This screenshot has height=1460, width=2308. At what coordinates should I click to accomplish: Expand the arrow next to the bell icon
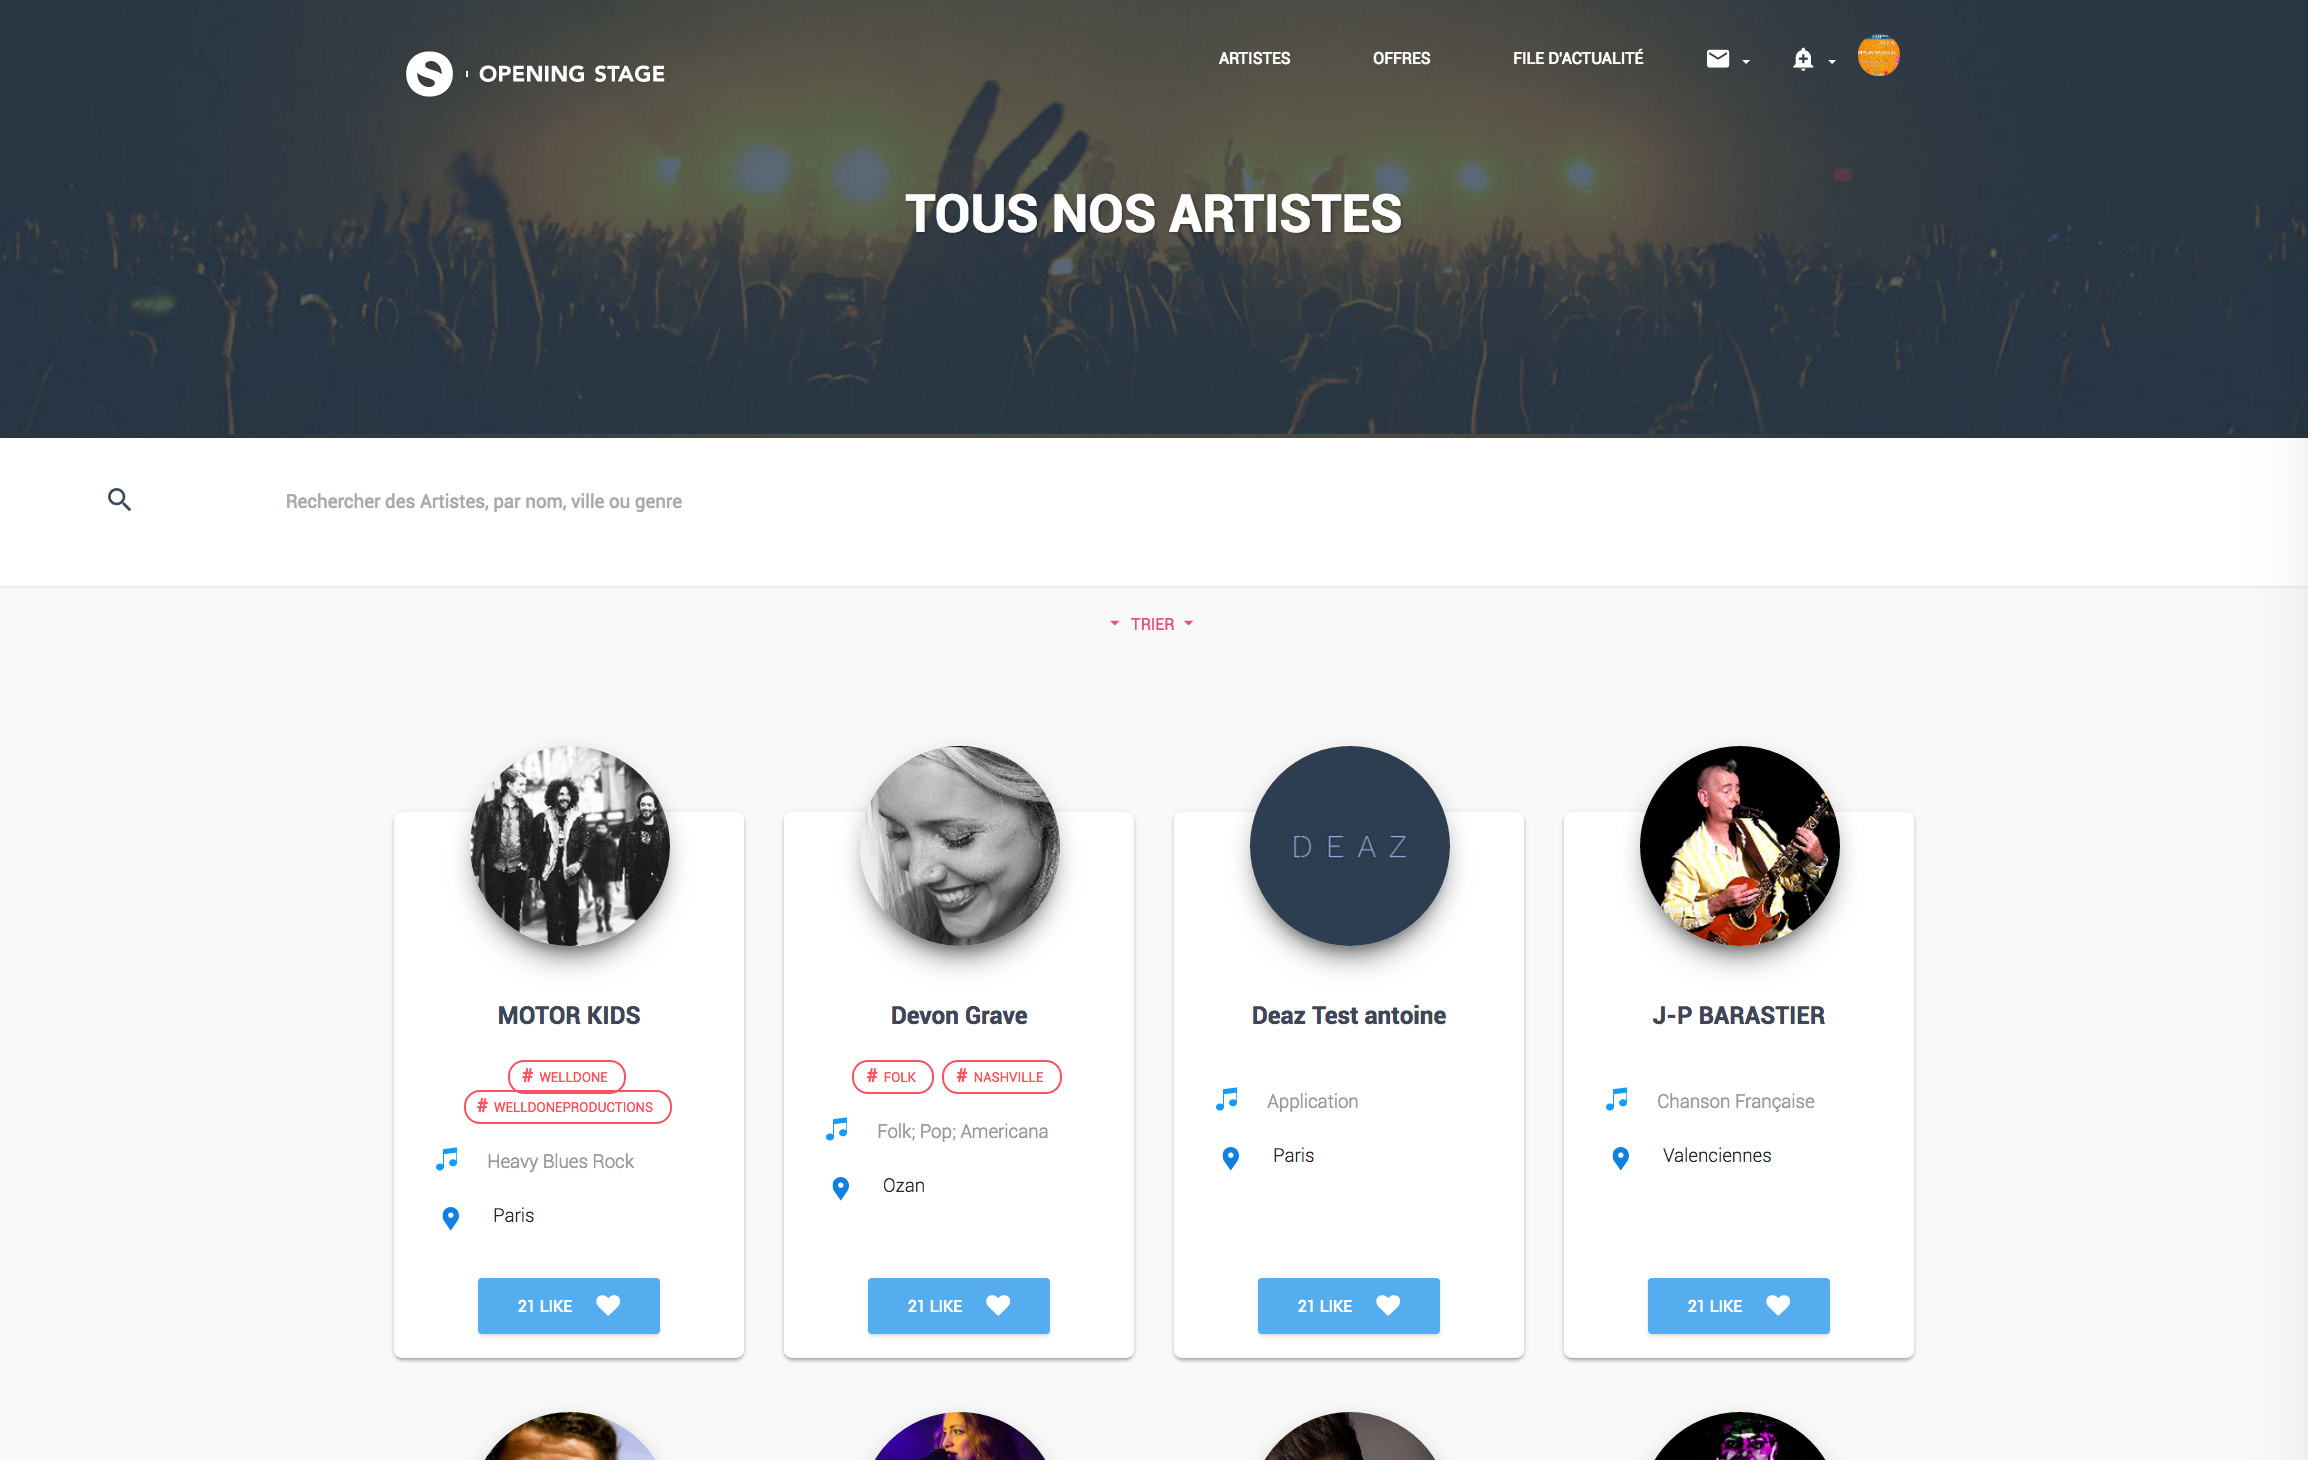point(1832,62)
